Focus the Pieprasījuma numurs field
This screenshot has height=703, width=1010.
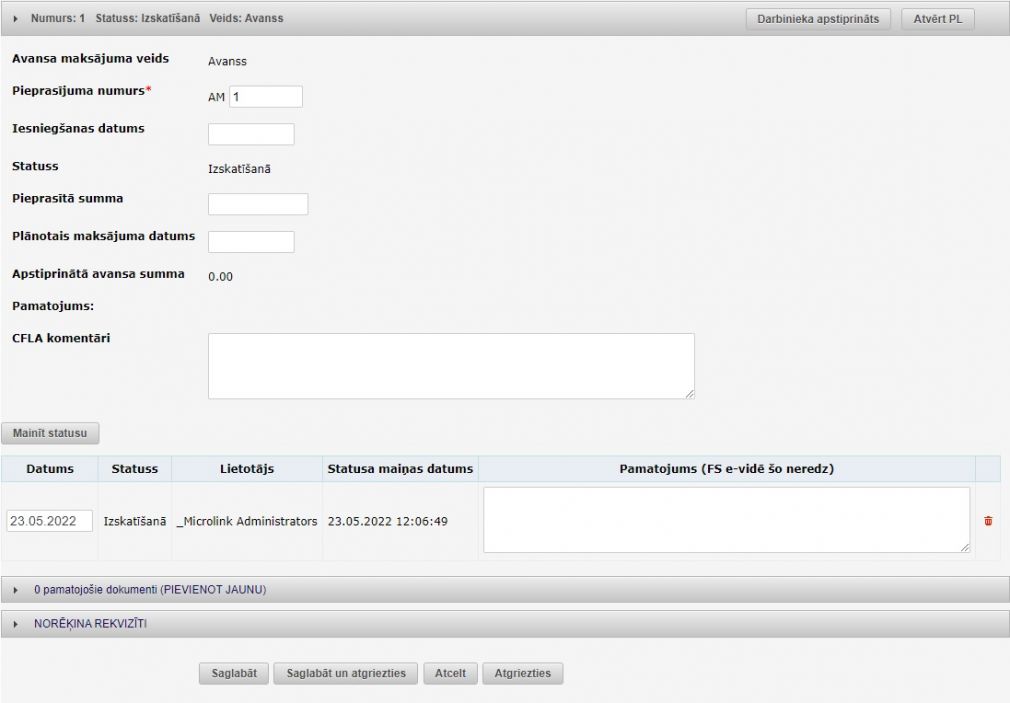click(265, 97)
